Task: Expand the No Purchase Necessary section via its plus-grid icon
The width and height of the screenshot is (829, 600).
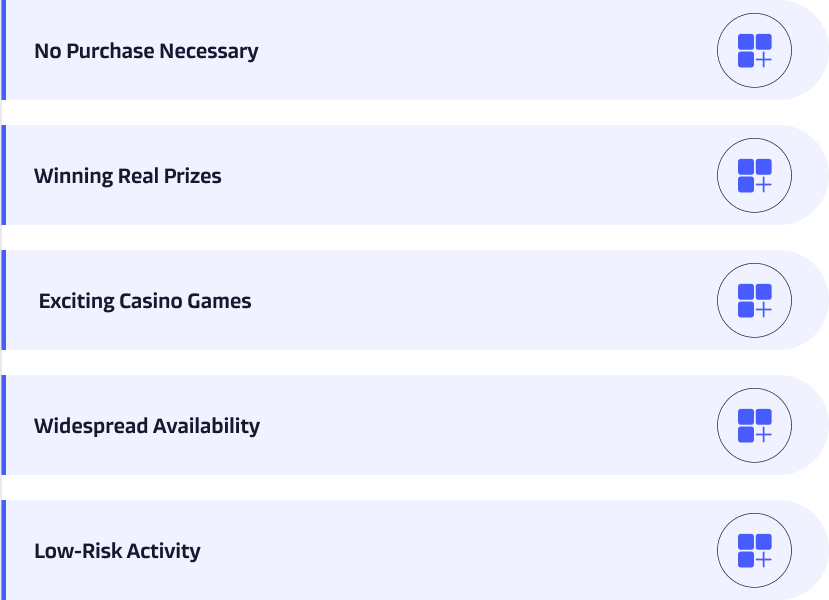Action: coord(754,51)
